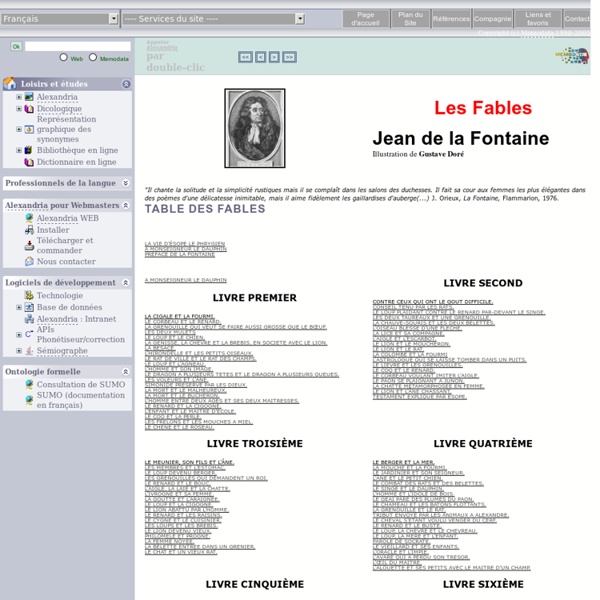The width and height of the screenshot is (600, 600).
Task: Open Le Meunier, son fils et l'âne
Action: [x=189, y=462]
